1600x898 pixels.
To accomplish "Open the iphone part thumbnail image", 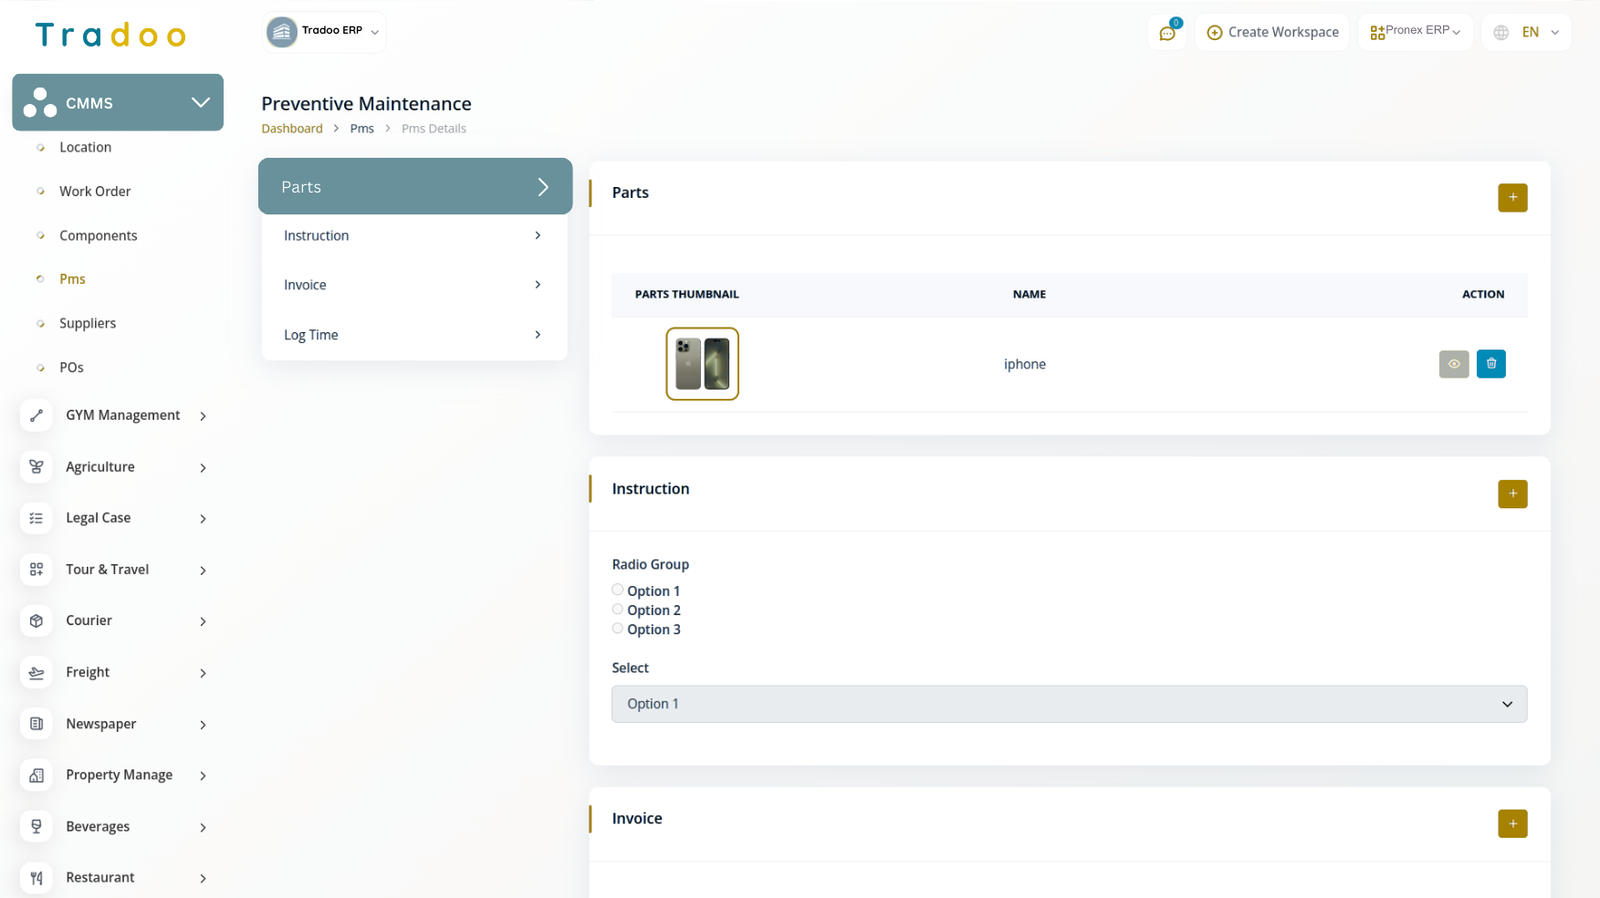I will pyautogui.click(x=702, y=364).
